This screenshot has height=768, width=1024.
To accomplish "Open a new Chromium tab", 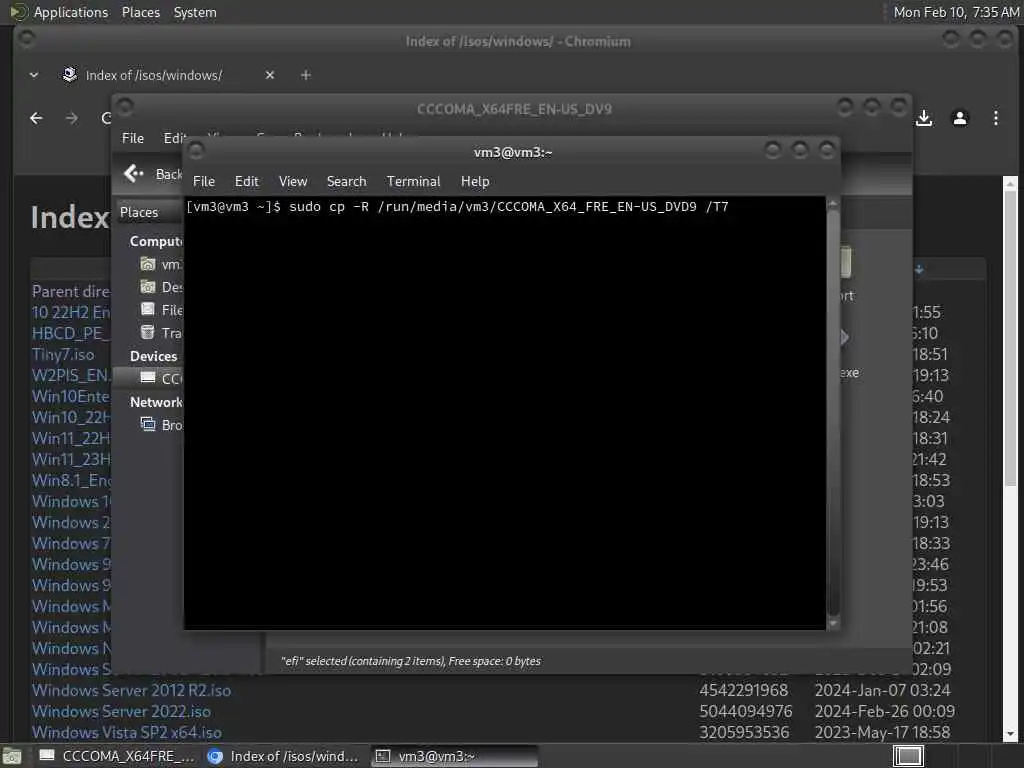I will (x=306, y=75).
